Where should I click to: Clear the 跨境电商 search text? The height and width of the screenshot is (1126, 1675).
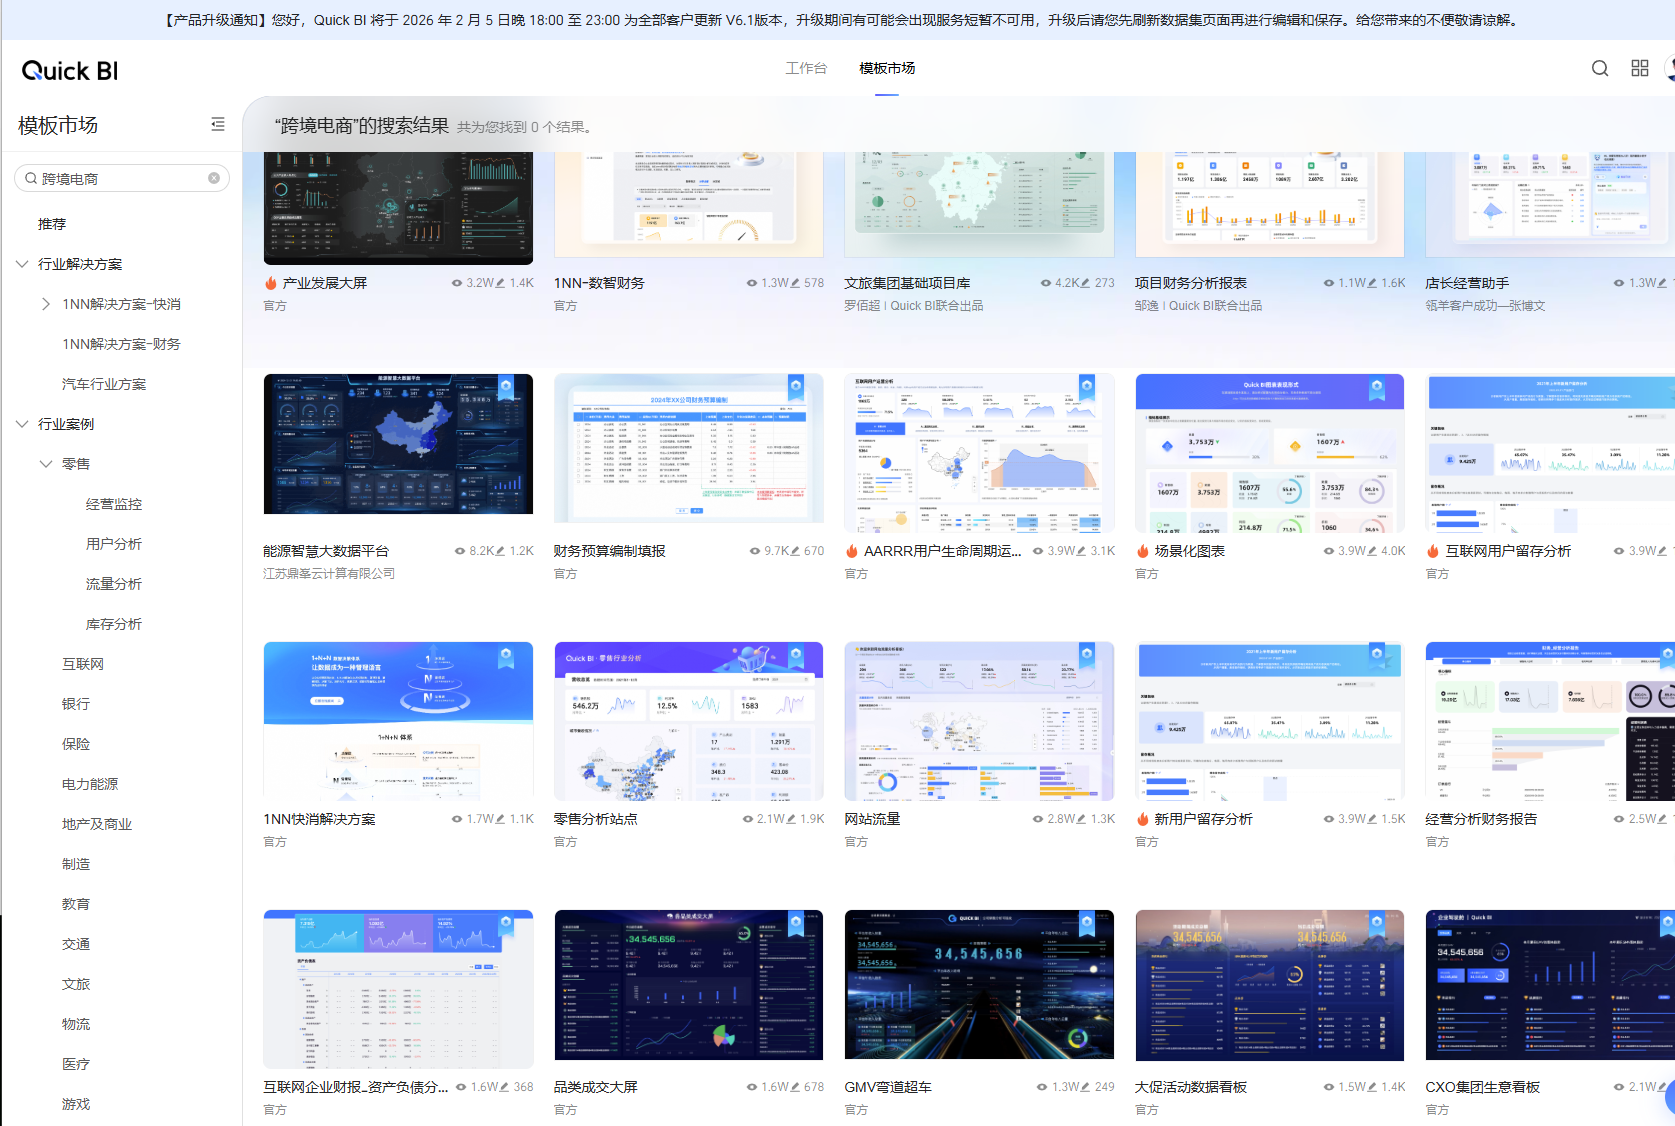(x=214, y=178)
